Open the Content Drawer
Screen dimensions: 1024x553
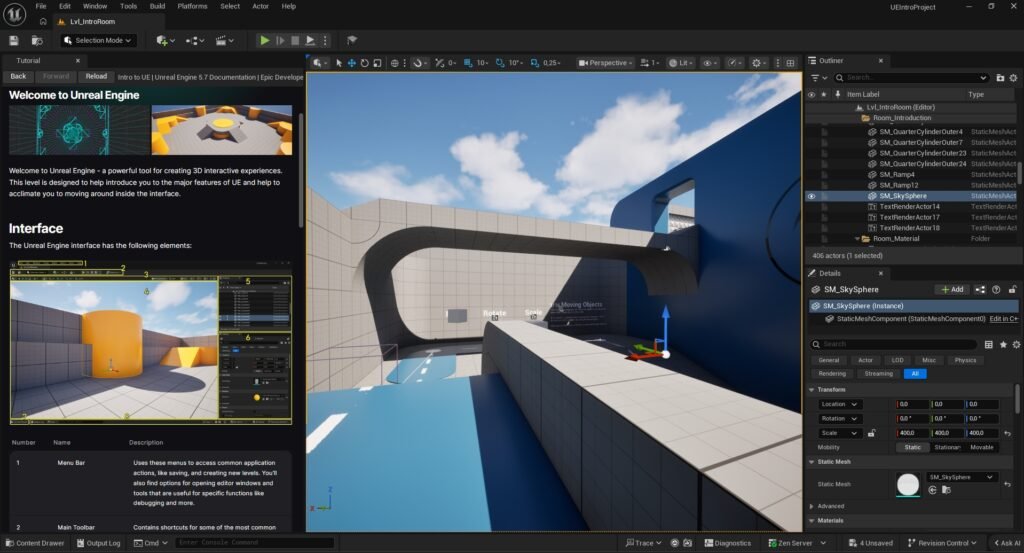click(x=35, y=543)
